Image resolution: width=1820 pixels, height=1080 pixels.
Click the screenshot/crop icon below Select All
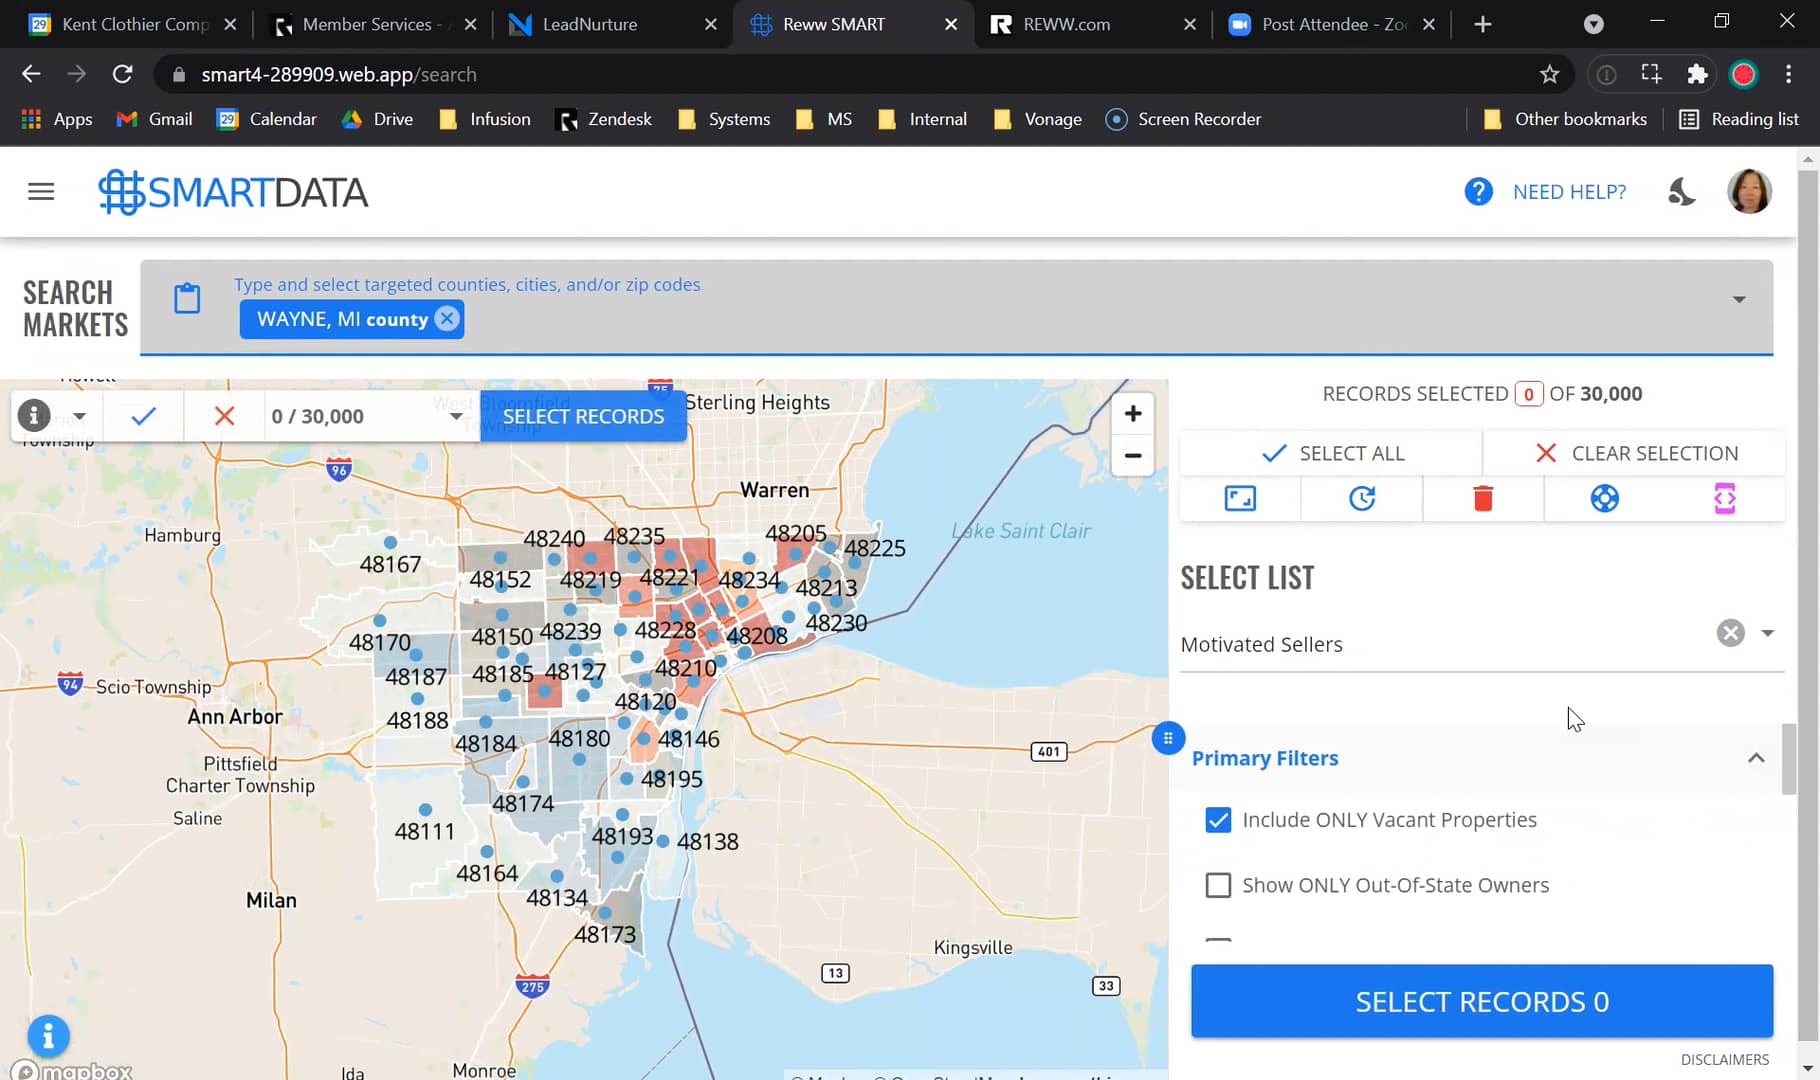click(1239, 498)
